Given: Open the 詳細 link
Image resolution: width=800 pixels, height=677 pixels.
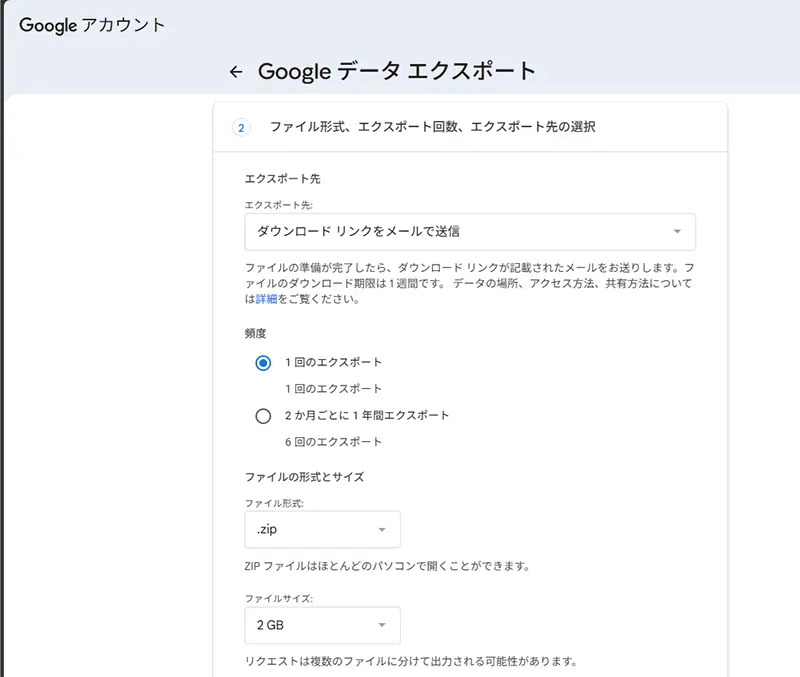Looking at the screenshot, I should [266, 299].
